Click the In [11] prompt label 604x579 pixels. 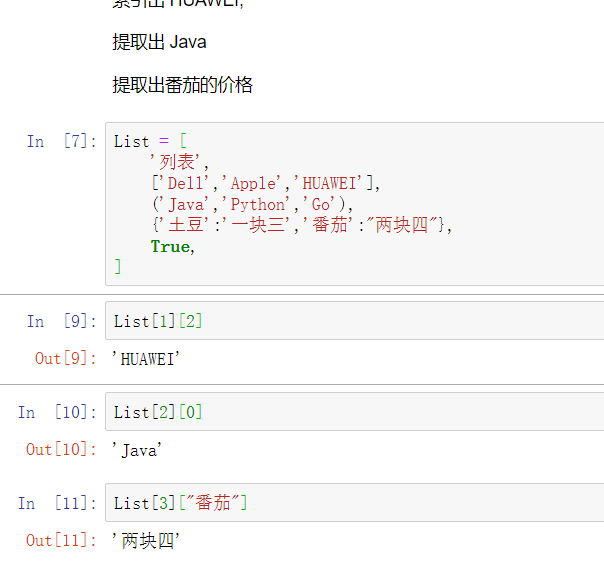[x=55, y=503]
